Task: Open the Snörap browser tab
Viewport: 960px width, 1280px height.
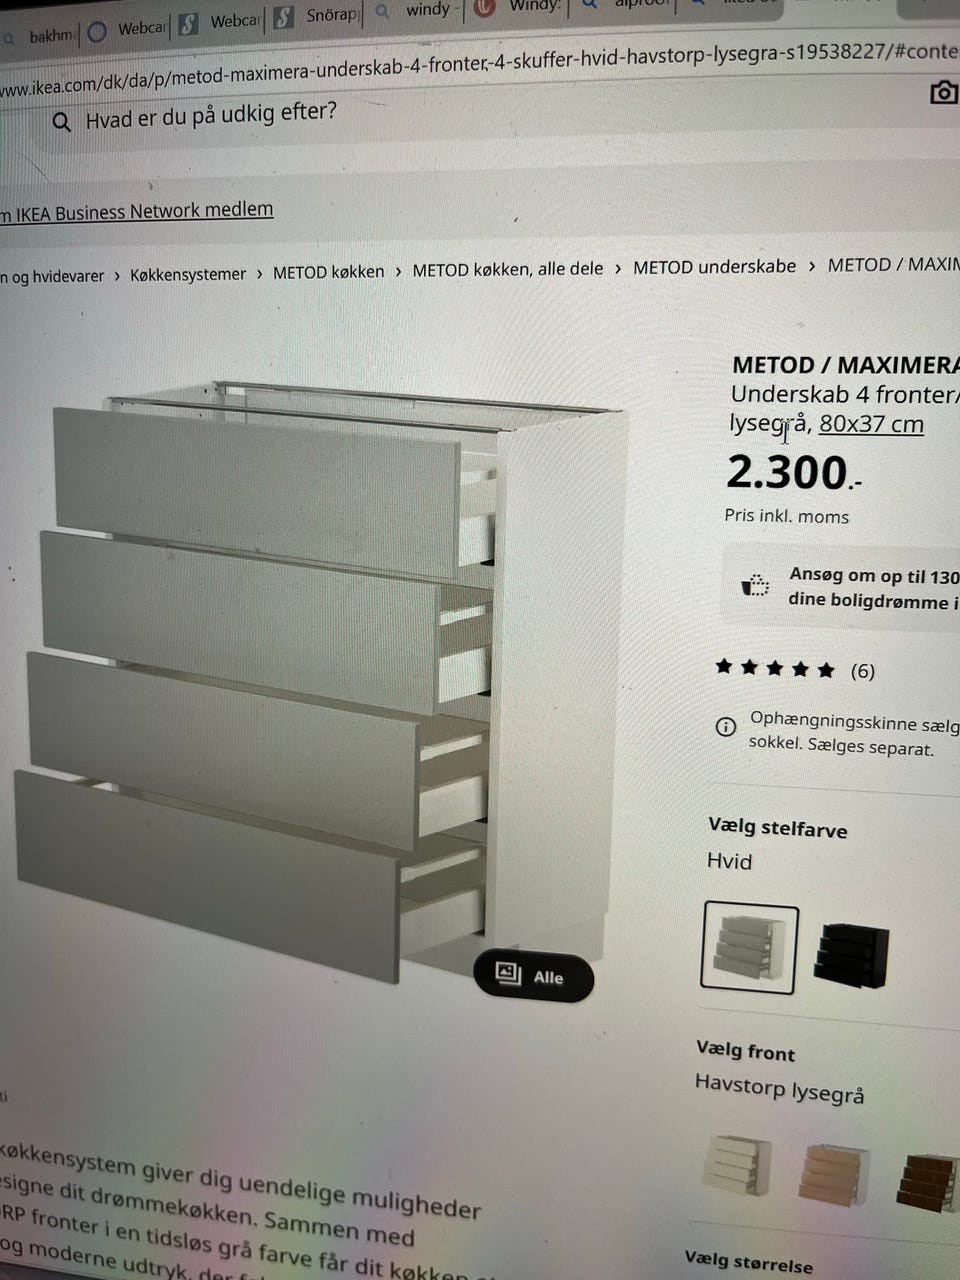Action: [318, 16]
